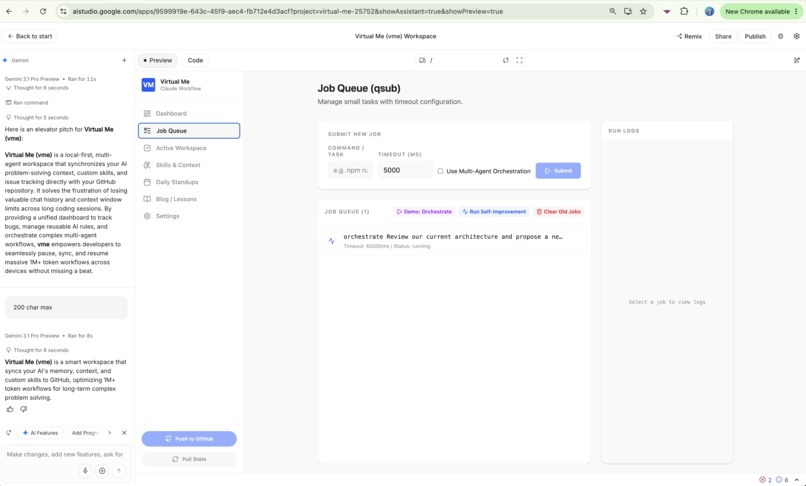The width and height of the screenshot is (806, 486).
Task: Click Demo: Orchestrate button
Action: point(424,211)
